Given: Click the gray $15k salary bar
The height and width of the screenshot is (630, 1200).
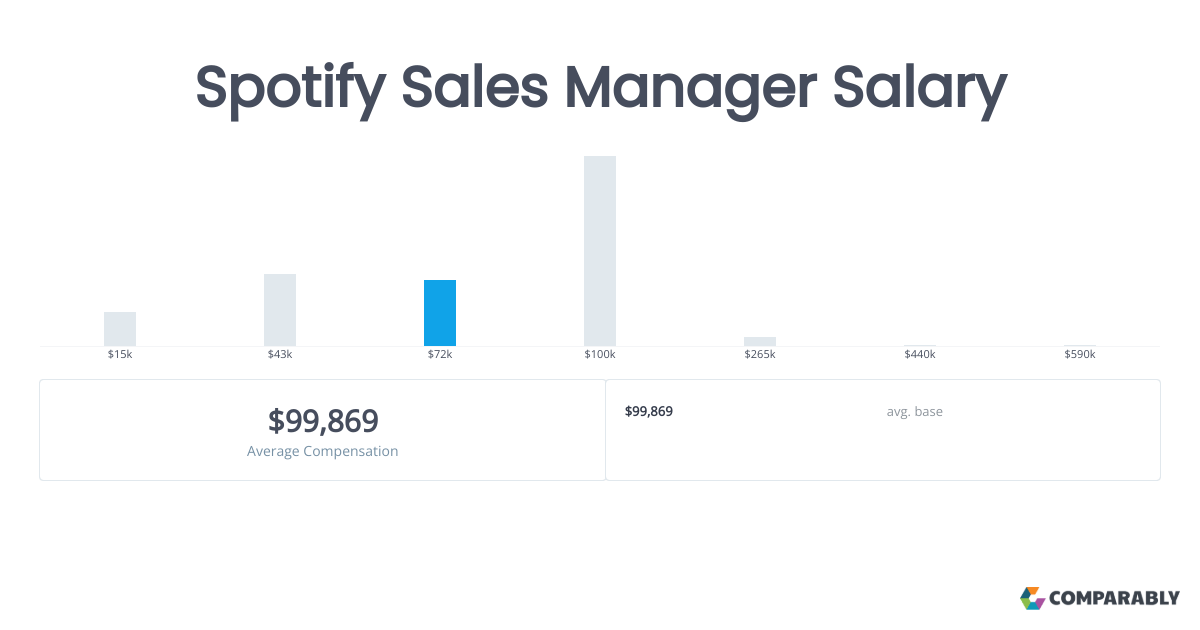Looking at the screenshot, I should pos(120,329).
